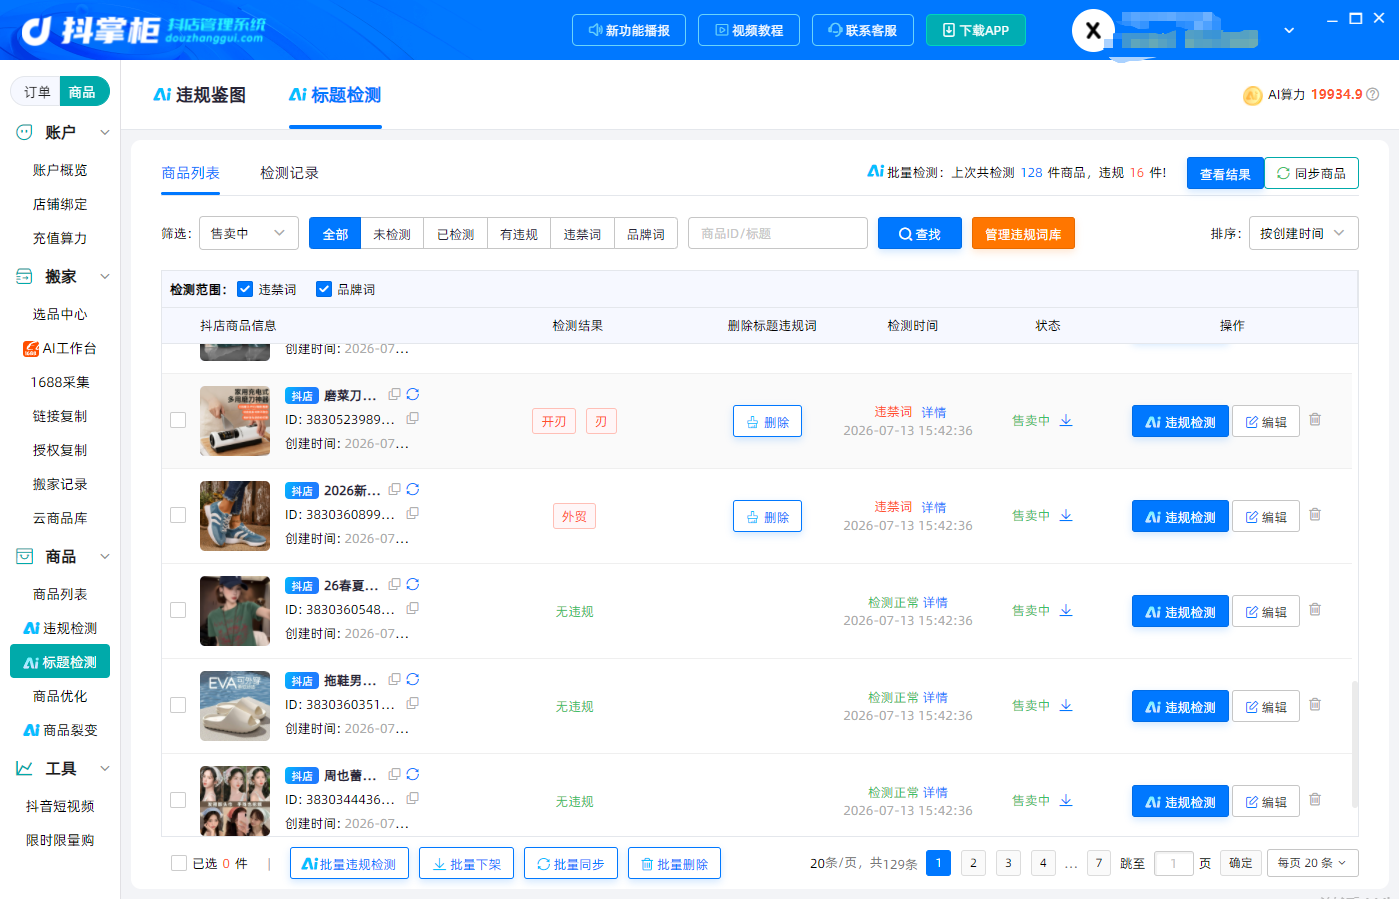Click the 商品ID/标题 search field
Image resolution: width=1399 pixels, height=899 pixels.
pos(778,233)
